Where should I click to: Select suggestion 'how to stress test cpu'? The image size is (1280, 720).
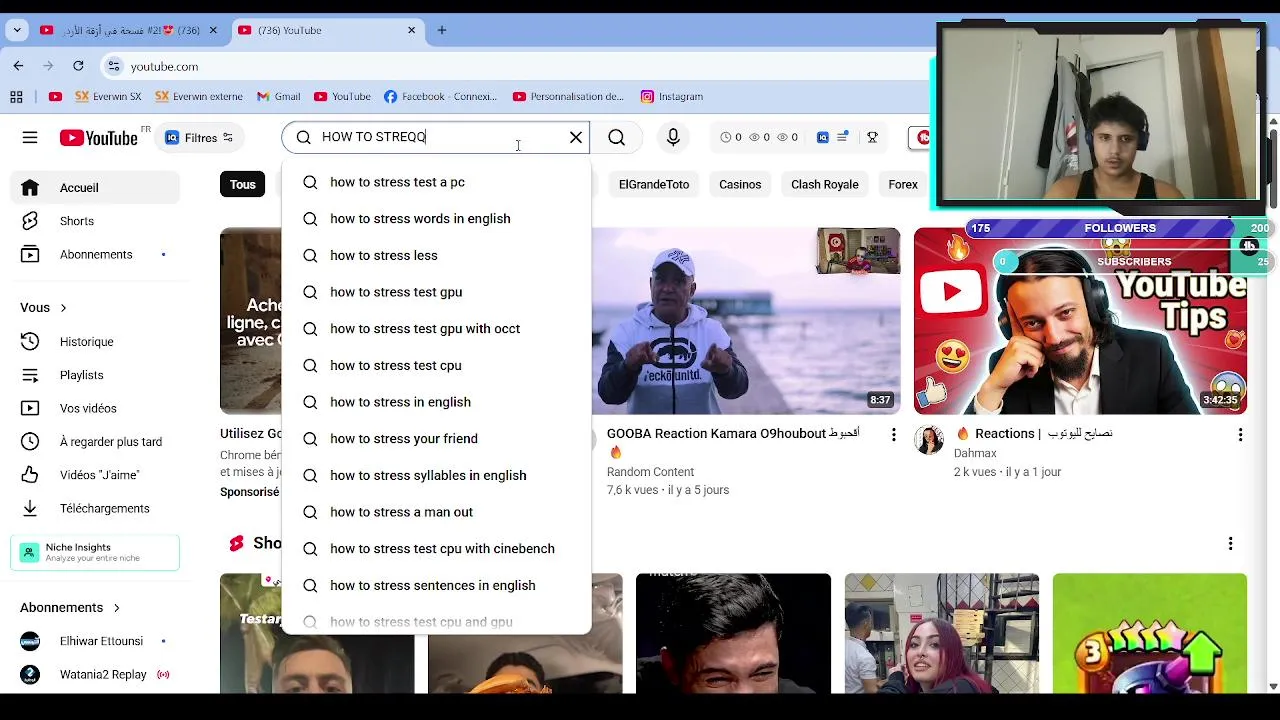click(437, 365)
